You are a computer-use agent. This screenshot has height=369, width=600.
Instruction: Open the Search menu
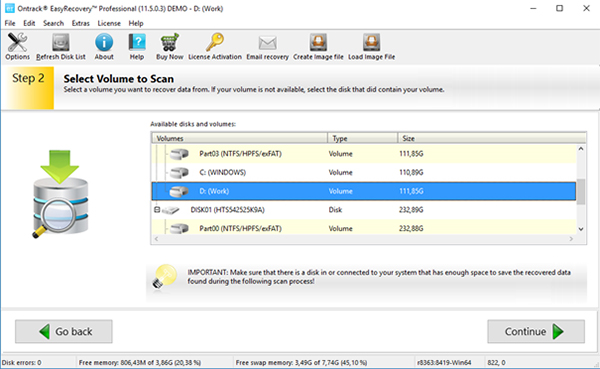[53, 23]
